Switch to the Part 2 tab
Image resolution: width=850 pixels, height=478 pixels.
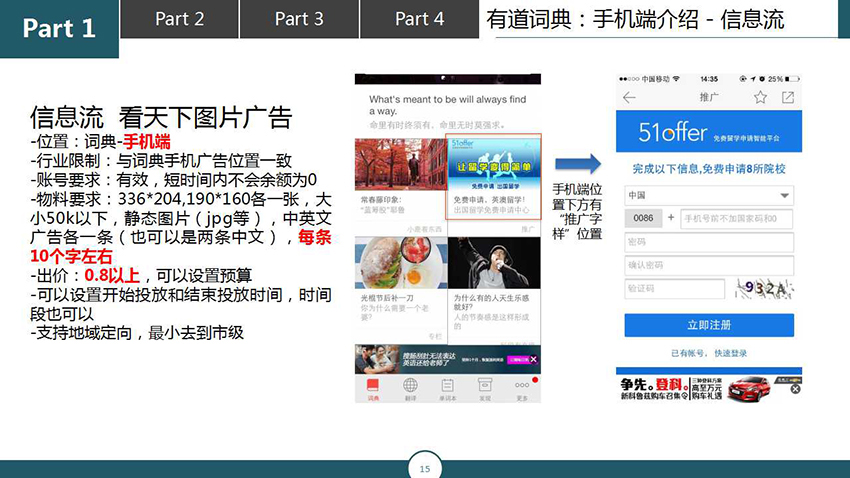click(179, 19)
